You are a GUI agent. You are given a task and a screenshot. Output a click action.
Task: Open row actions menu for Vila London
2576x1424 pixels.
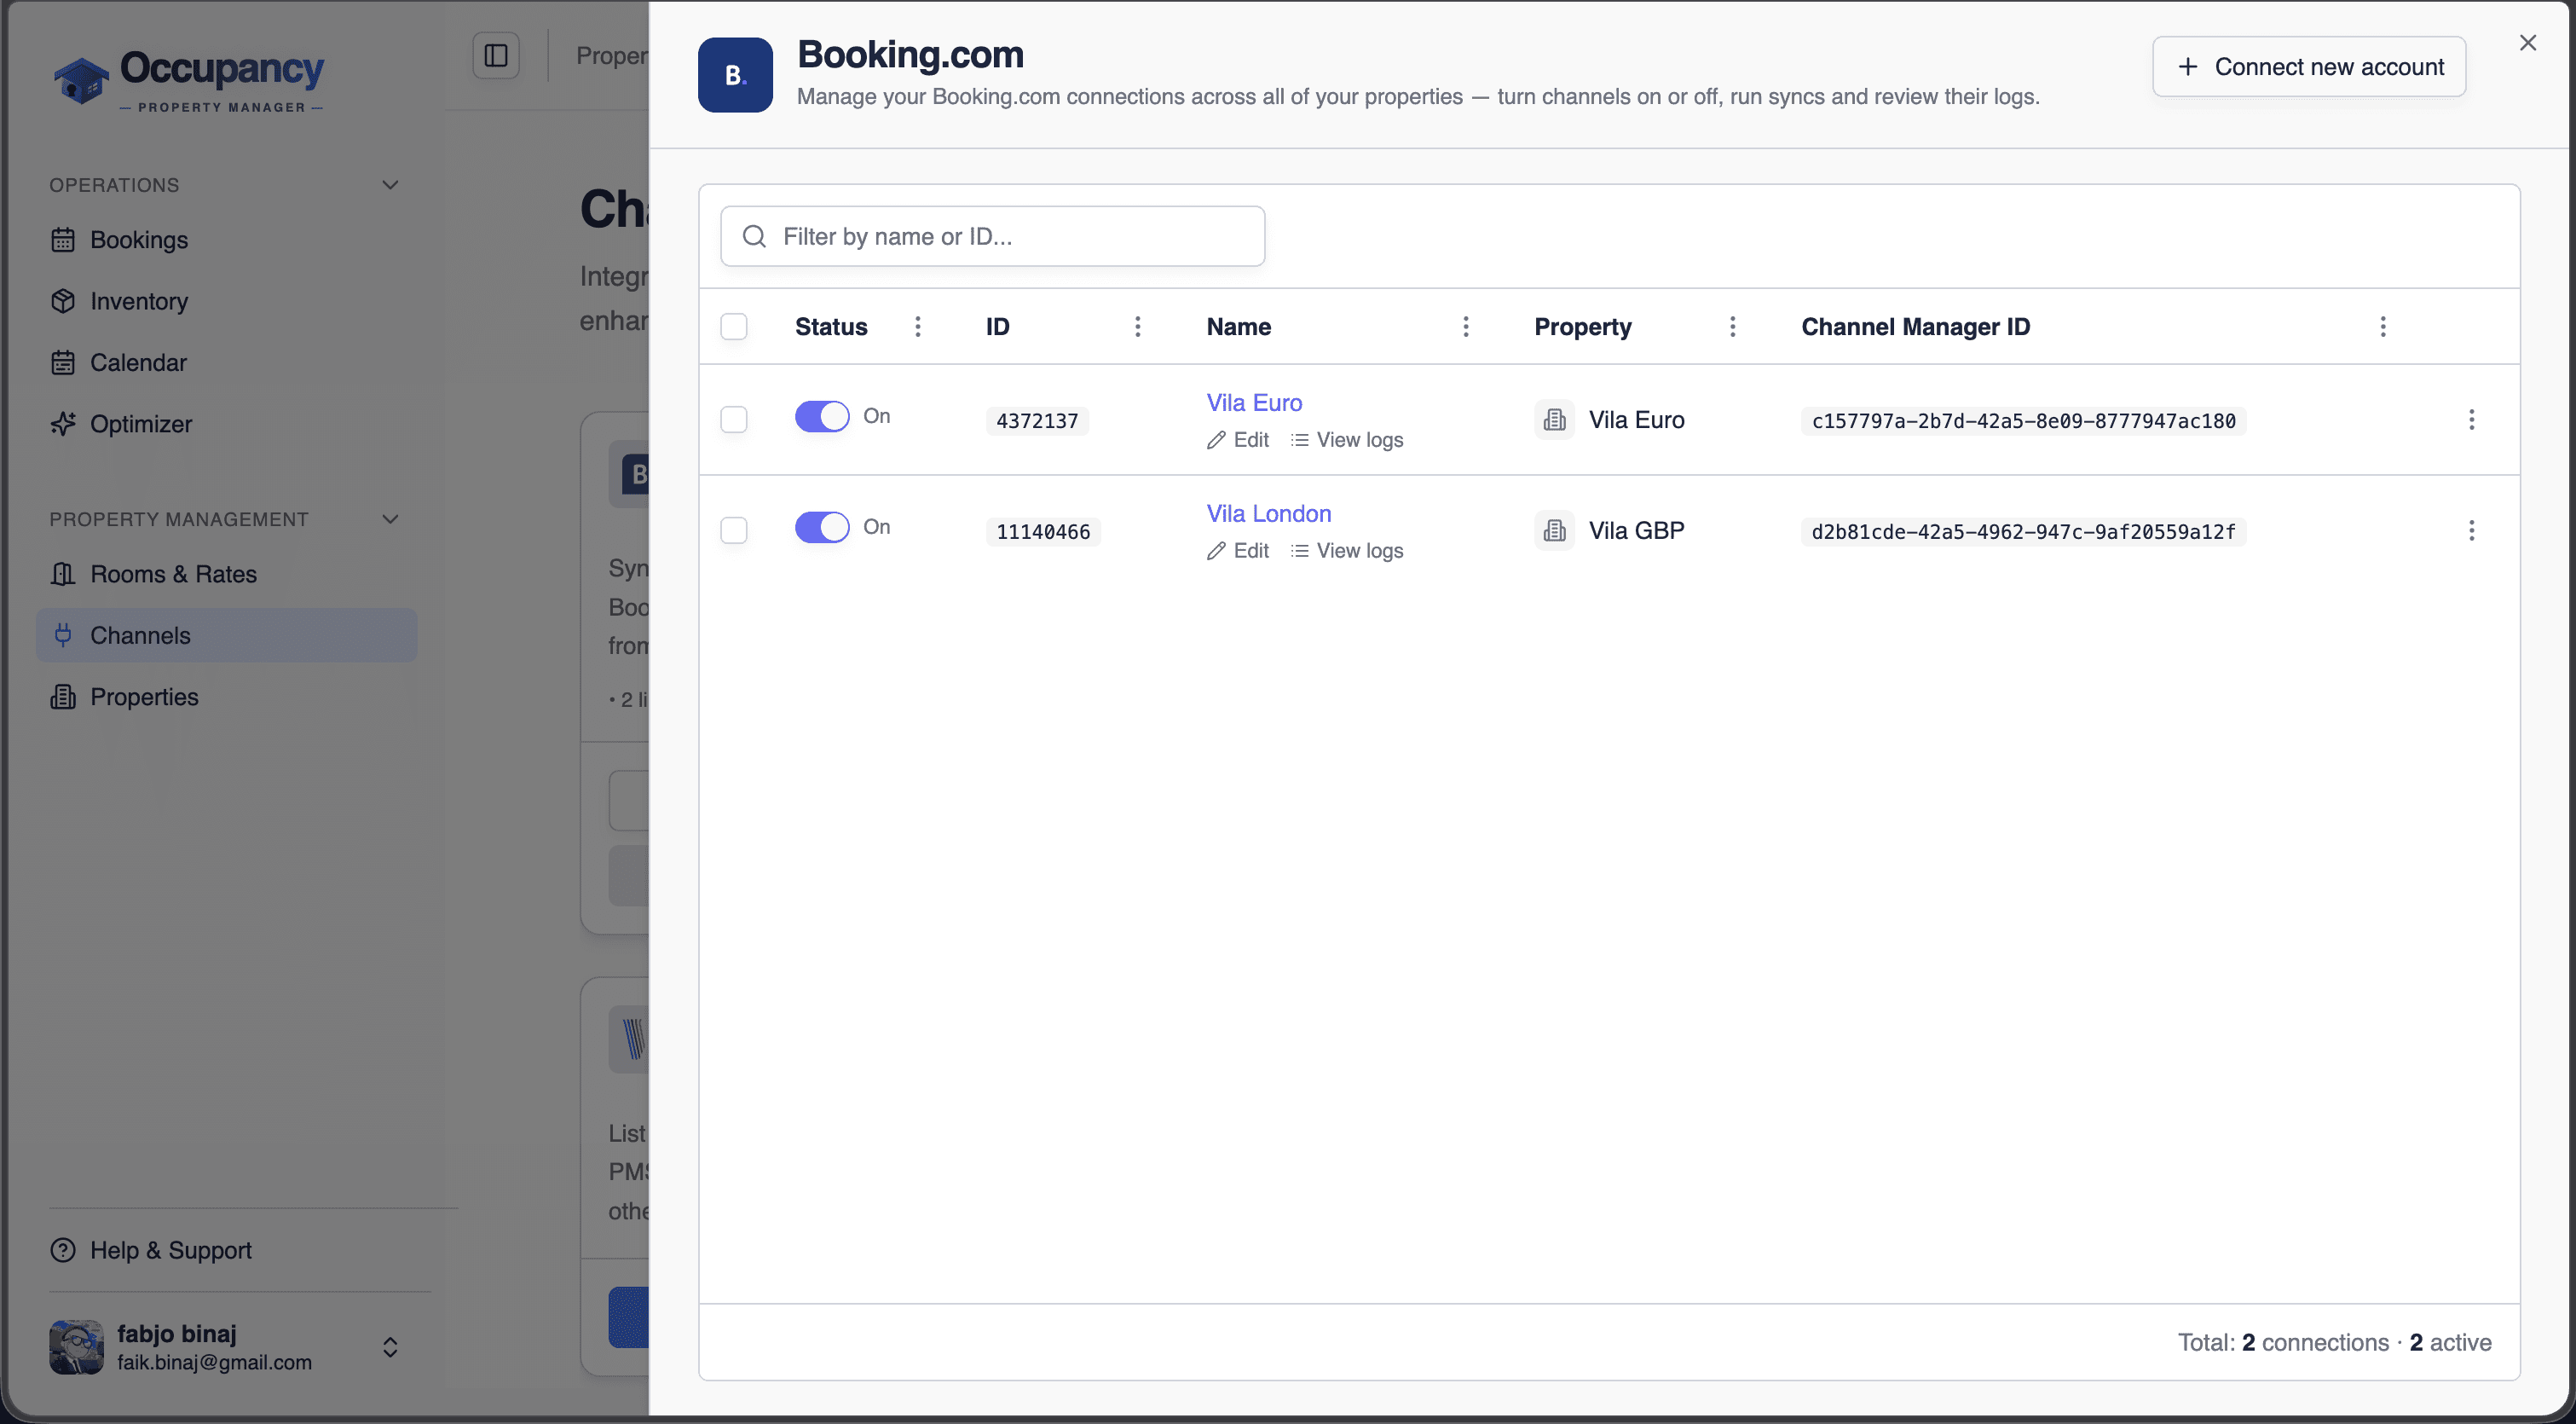pos(2472,531)
